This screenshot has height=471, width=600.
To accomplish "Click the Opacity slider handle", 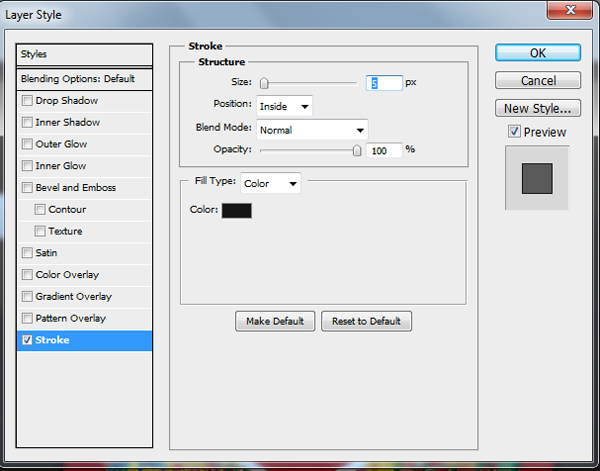I will 357,150.
